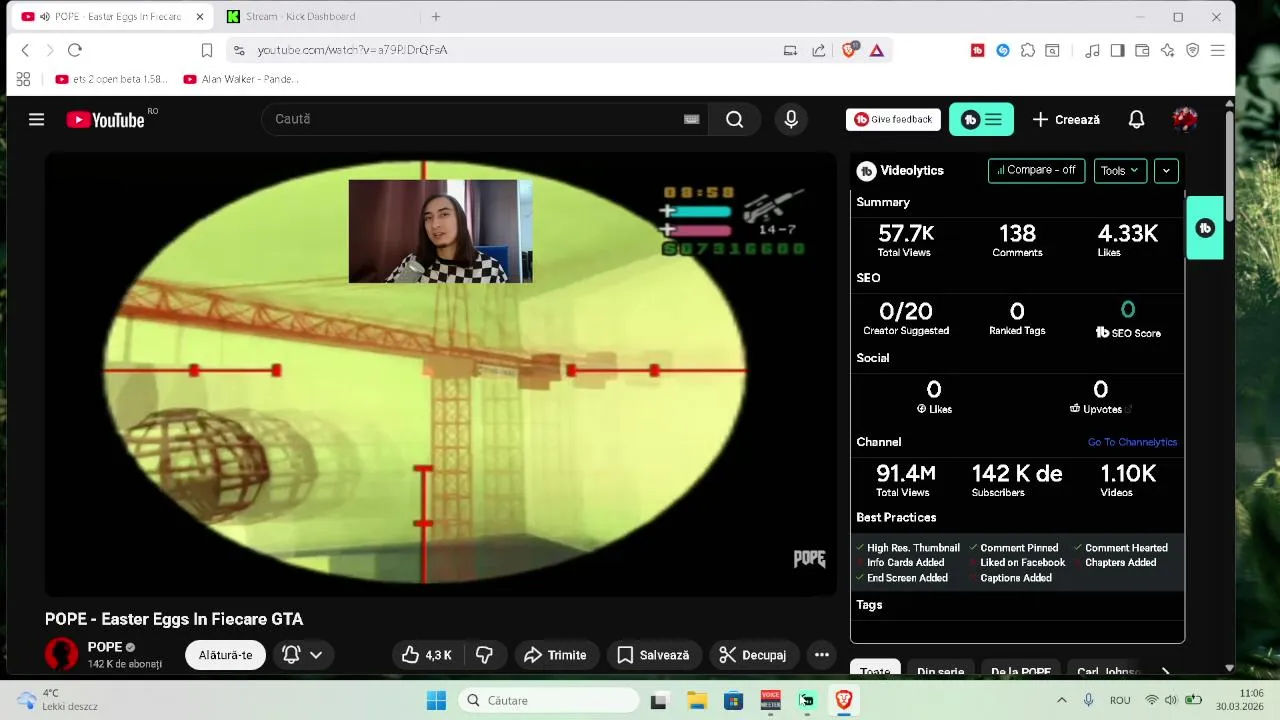Bookmark this page icon

pyautogui.click(x=207, y=50)
